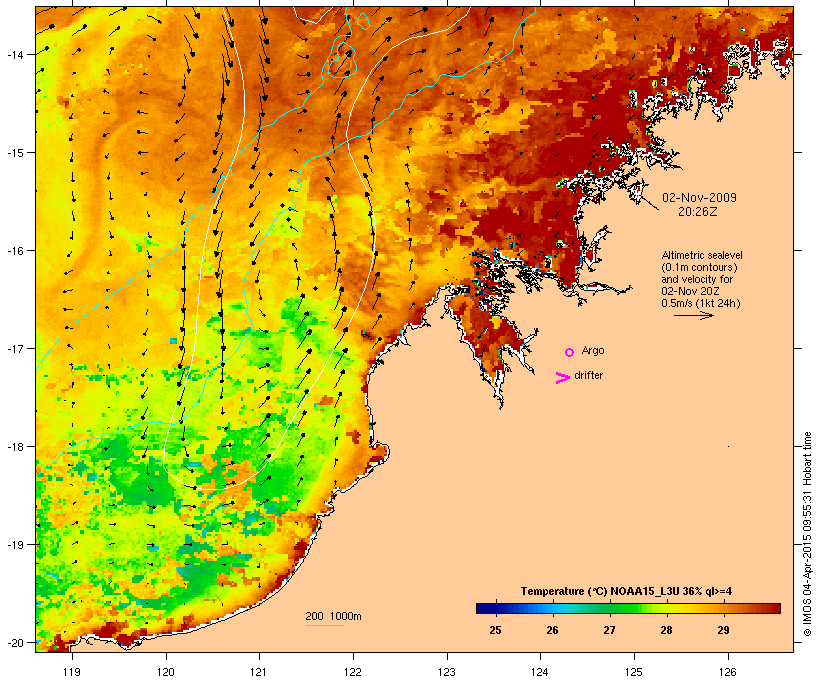Click latitude axis label -16
This screenshot has width=820, height=680.
click(14, 251)
